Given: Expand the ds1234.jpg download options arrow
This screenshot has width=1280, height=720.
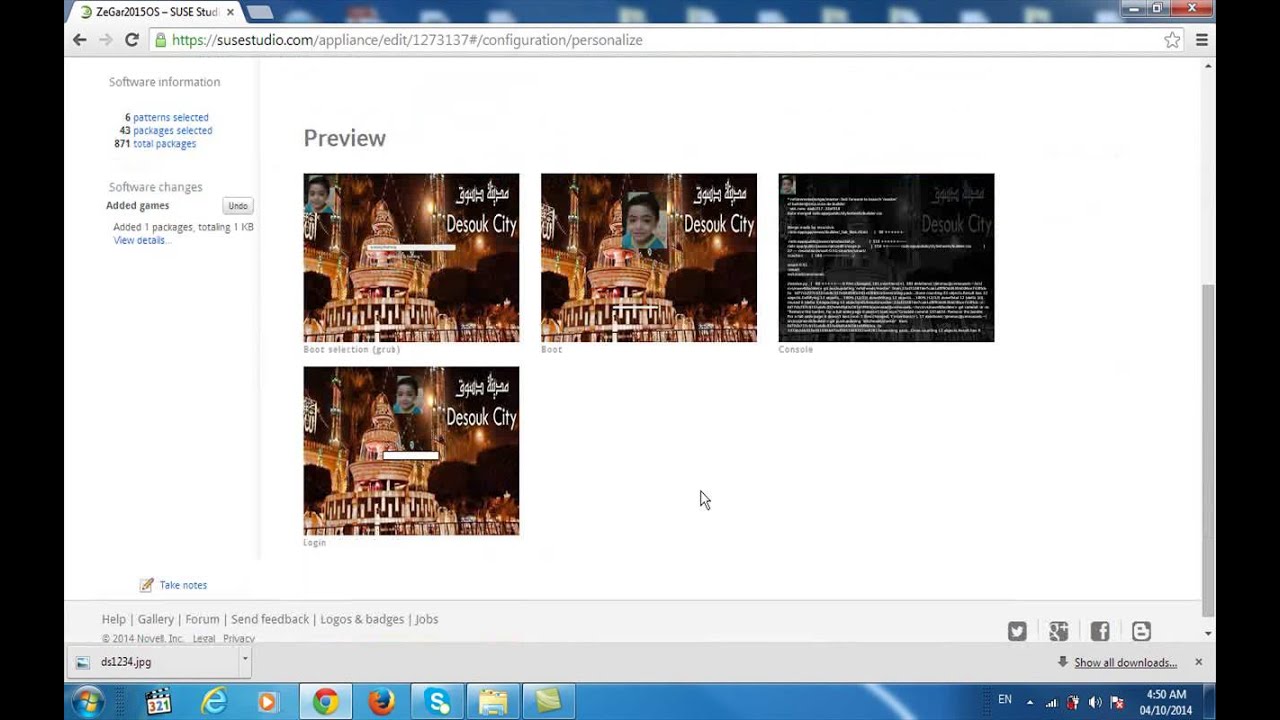Looking at the screenshot, I should click(x=244, y=661).
